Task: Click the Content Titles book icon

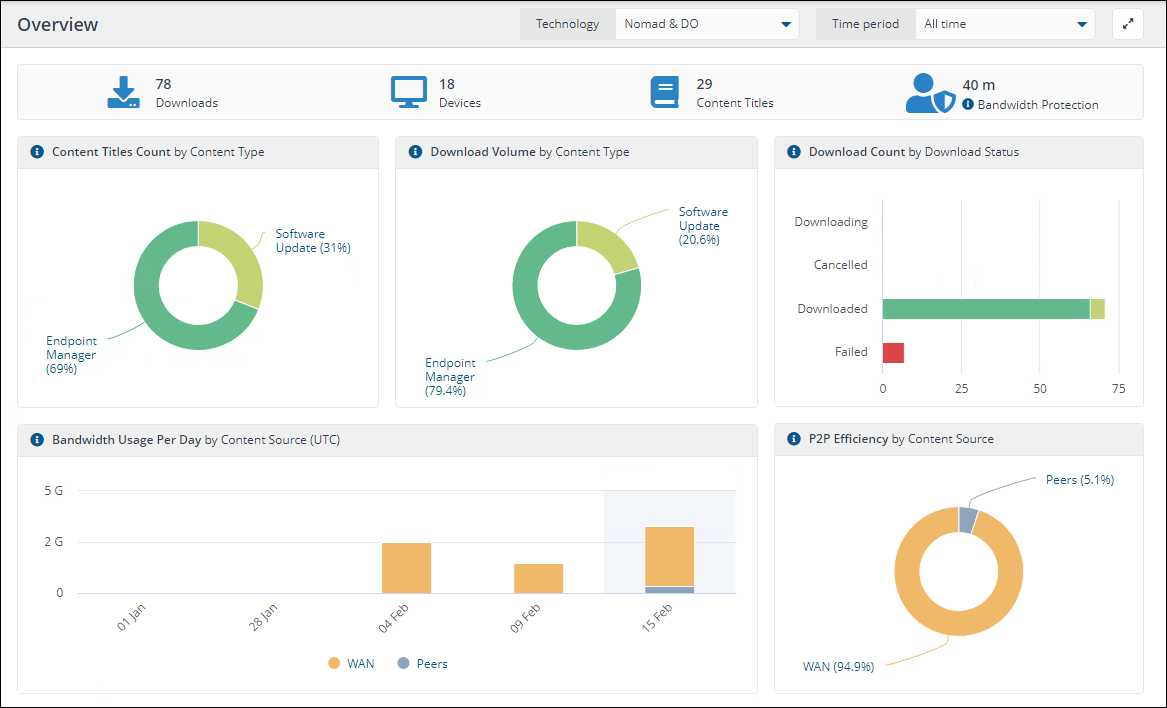Action: tap(664, 92)
